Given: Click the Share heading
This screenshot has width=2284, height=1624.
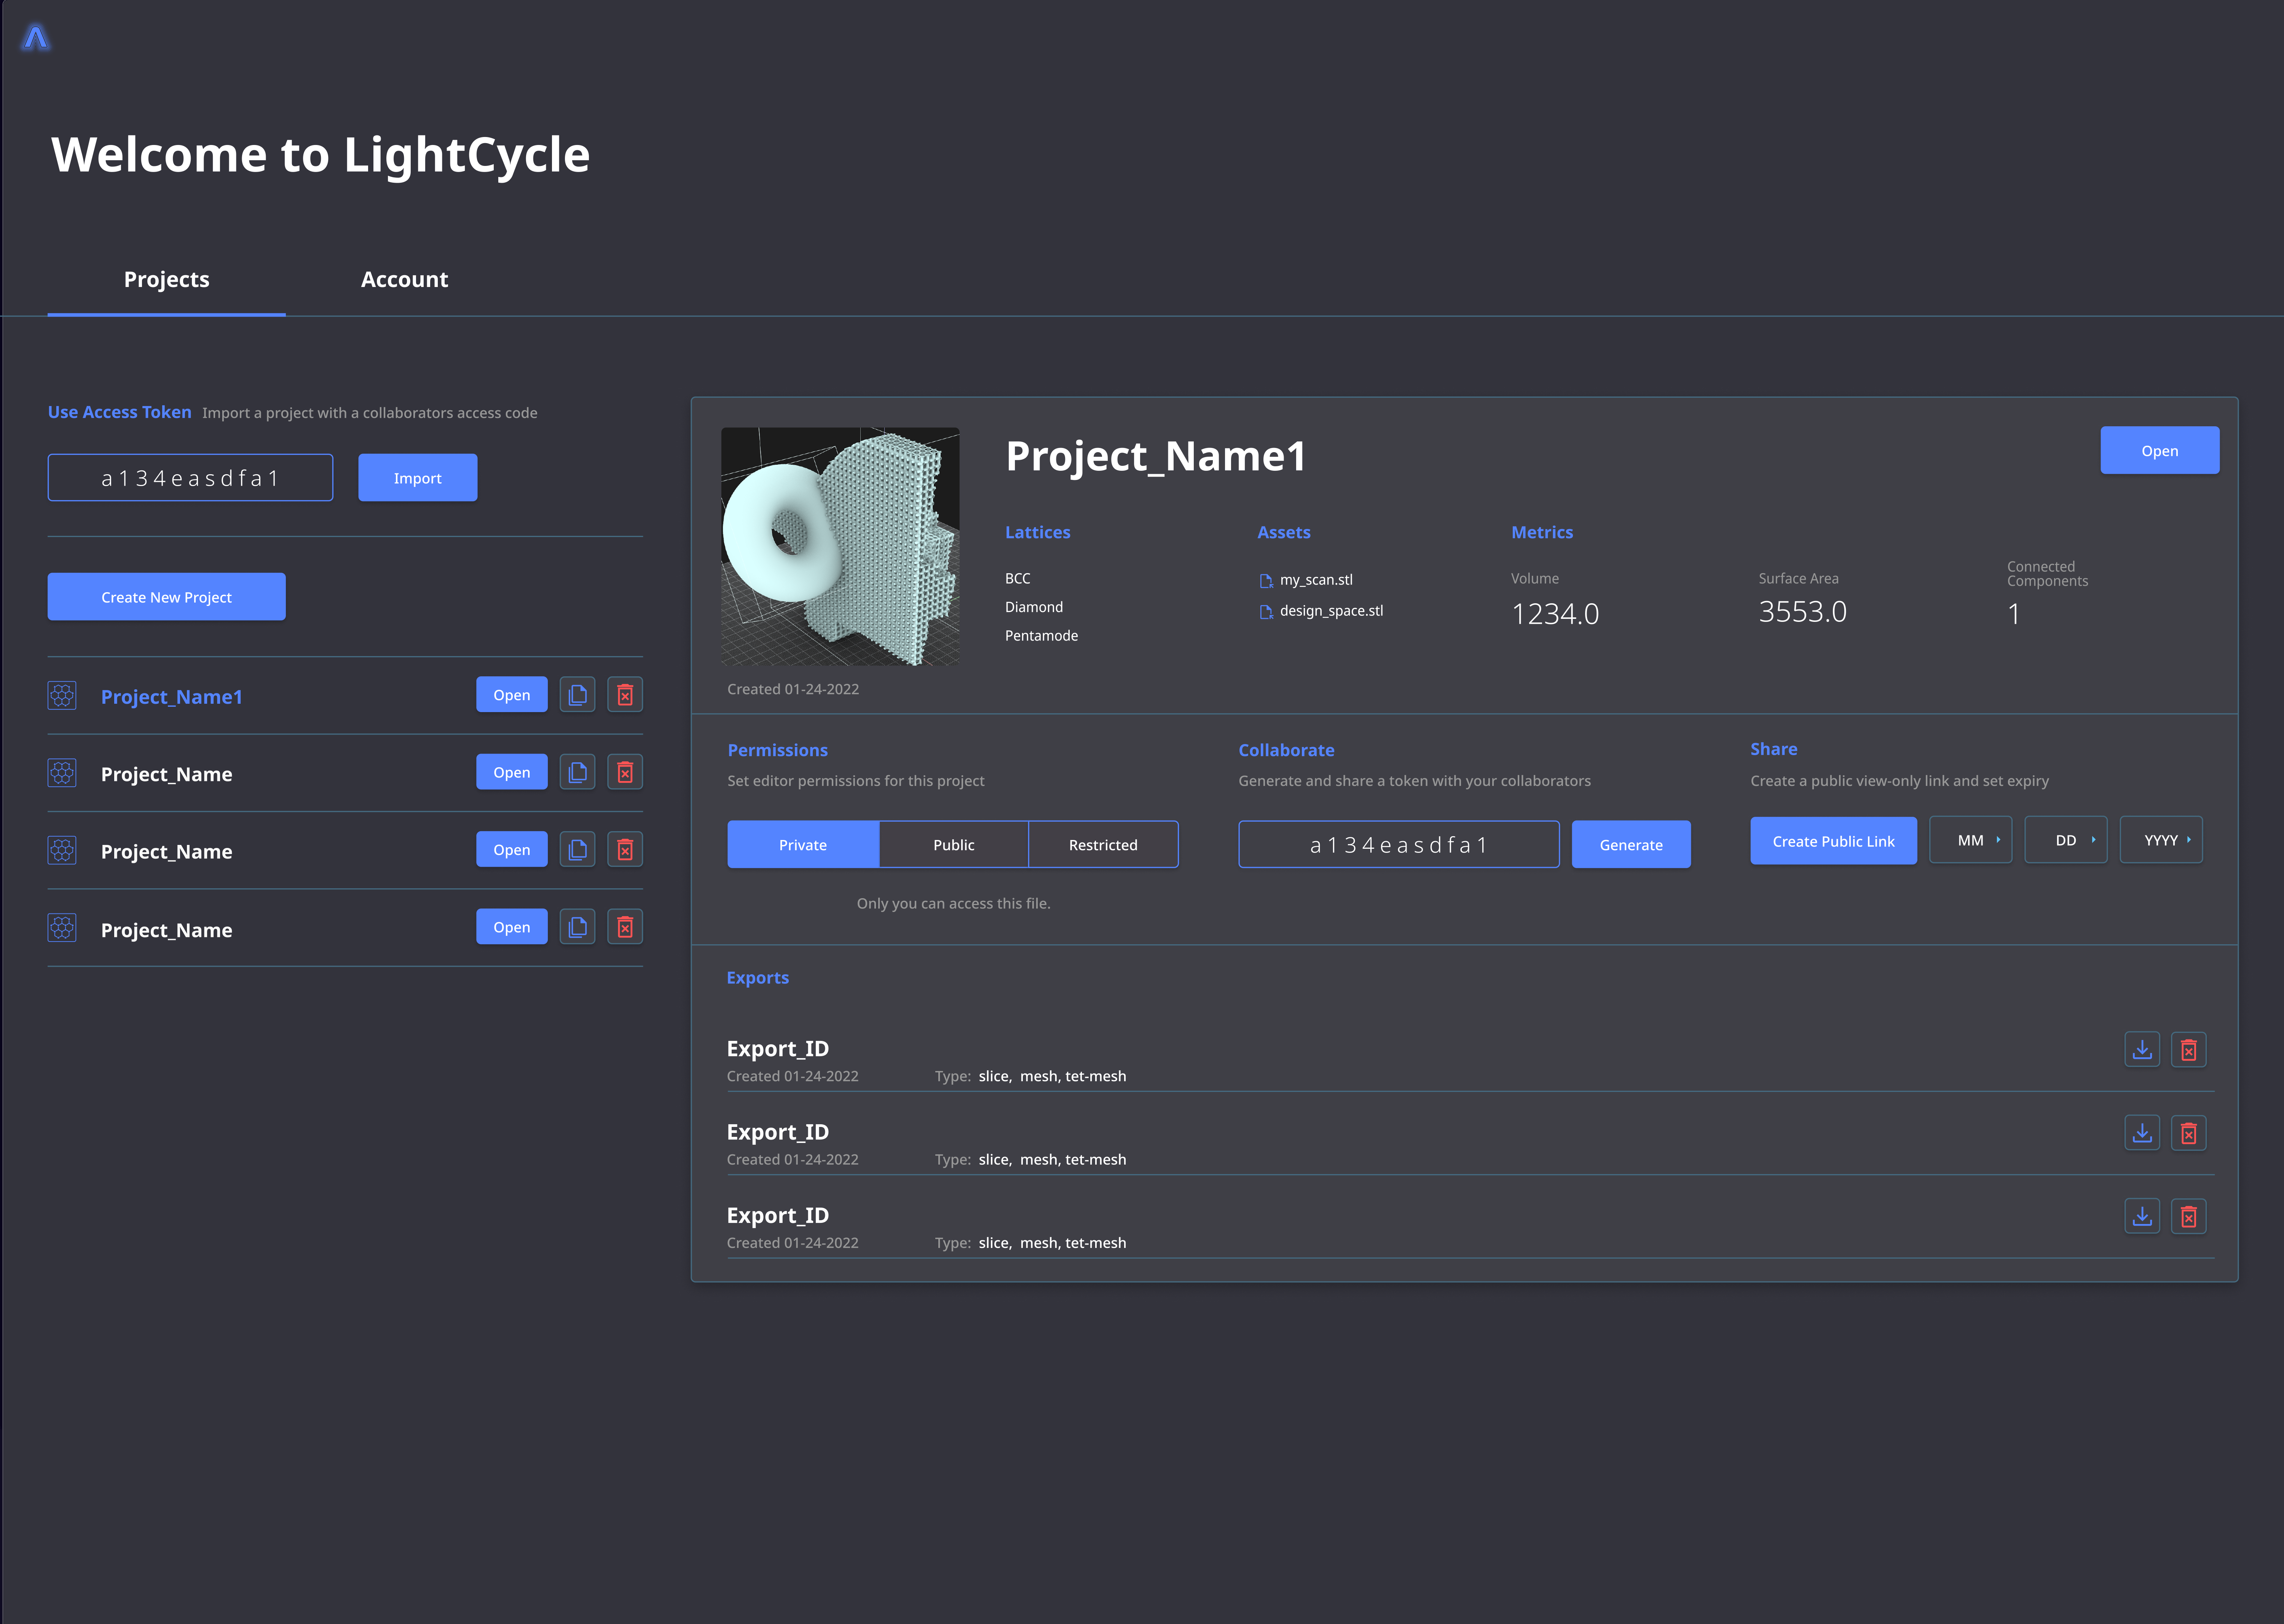Looking at the screenshot, I should click(1773, 749).
